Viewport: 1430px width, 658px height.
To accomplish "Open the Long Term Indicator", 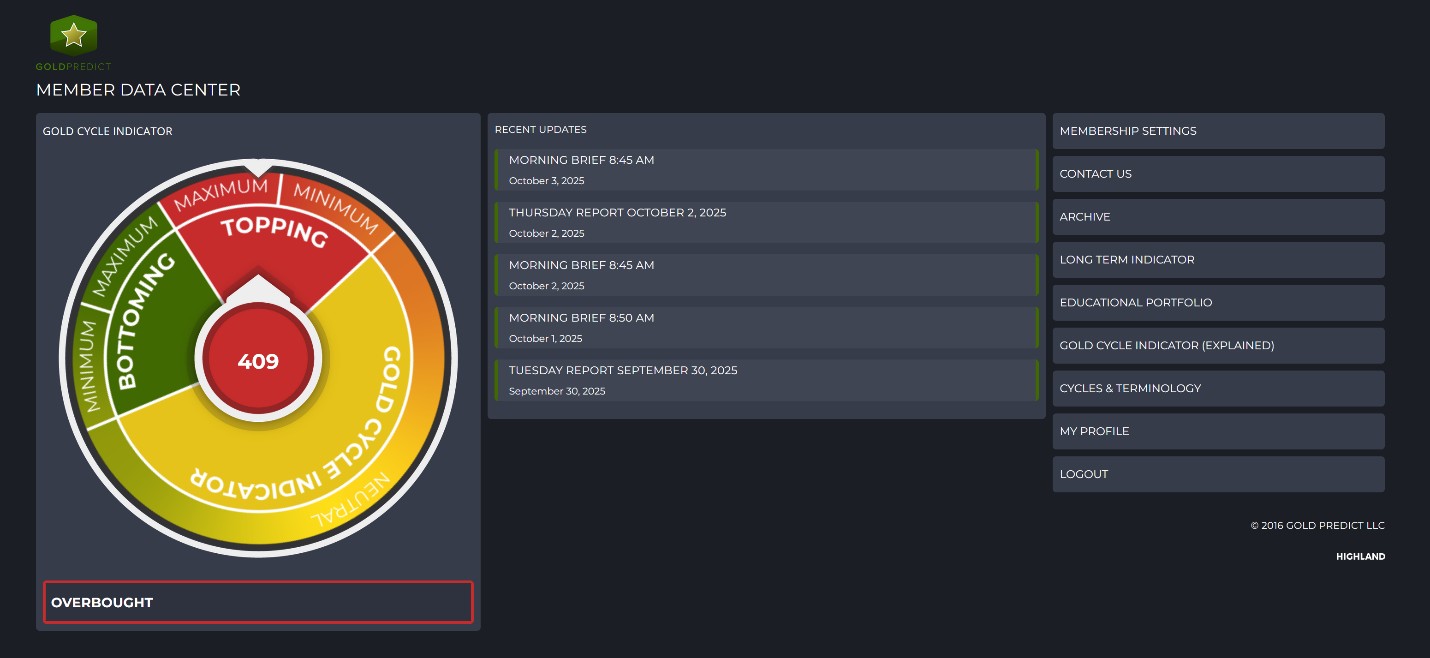I will [1218, 260].
